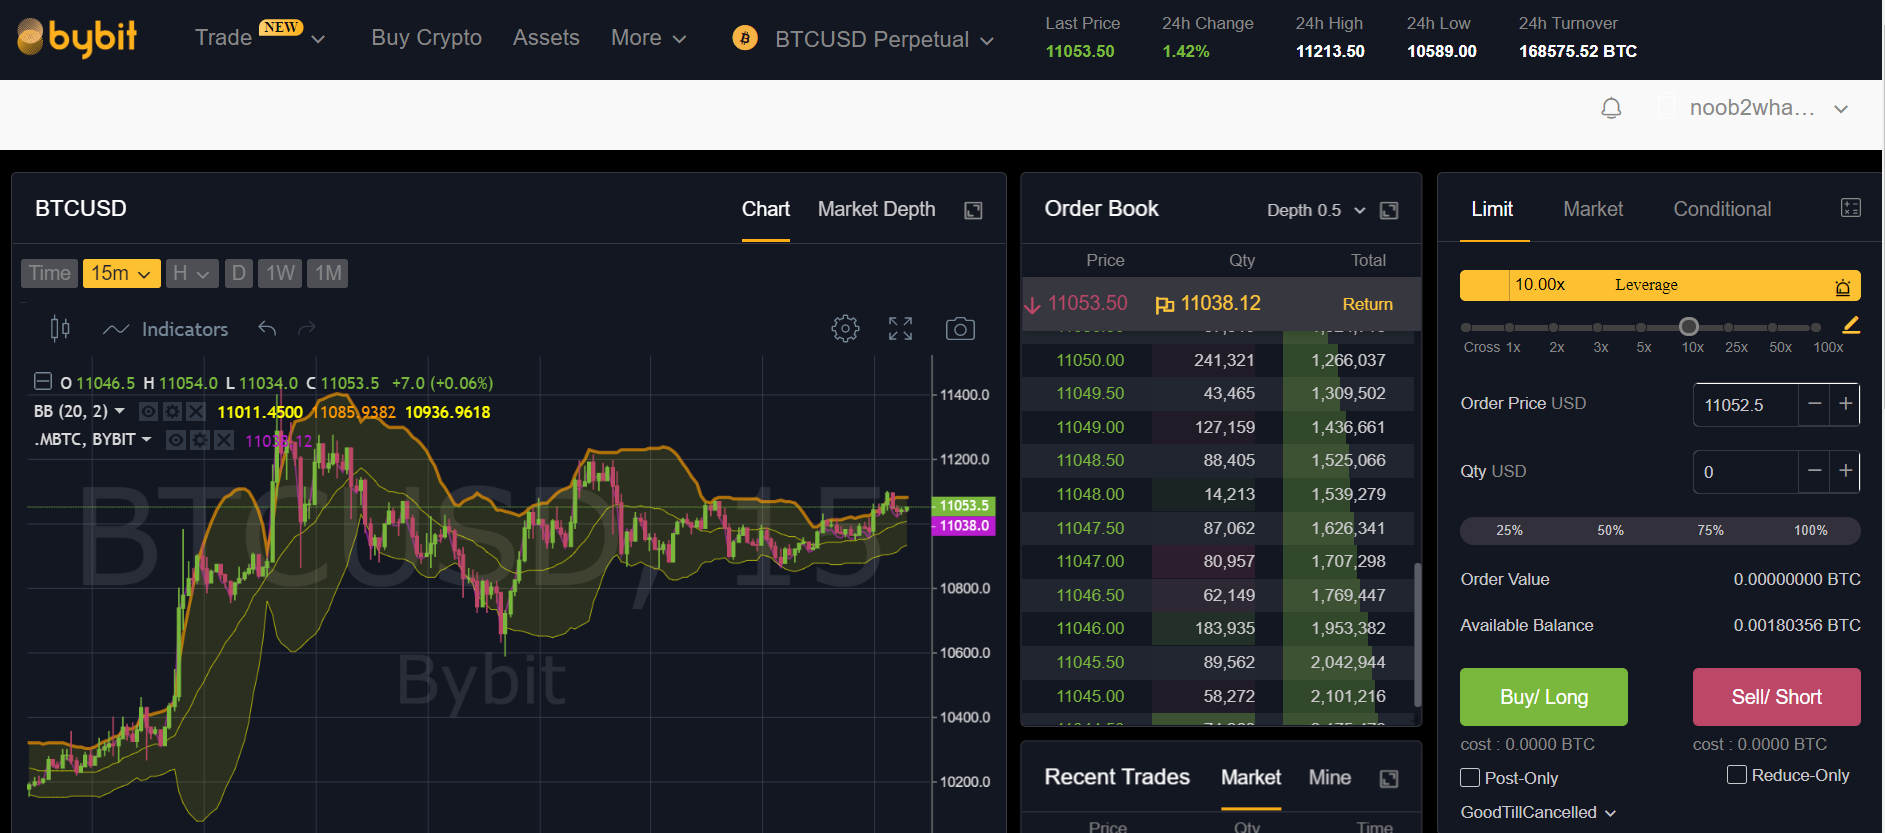Open H hourly interval dropdown

click(190, 273)
